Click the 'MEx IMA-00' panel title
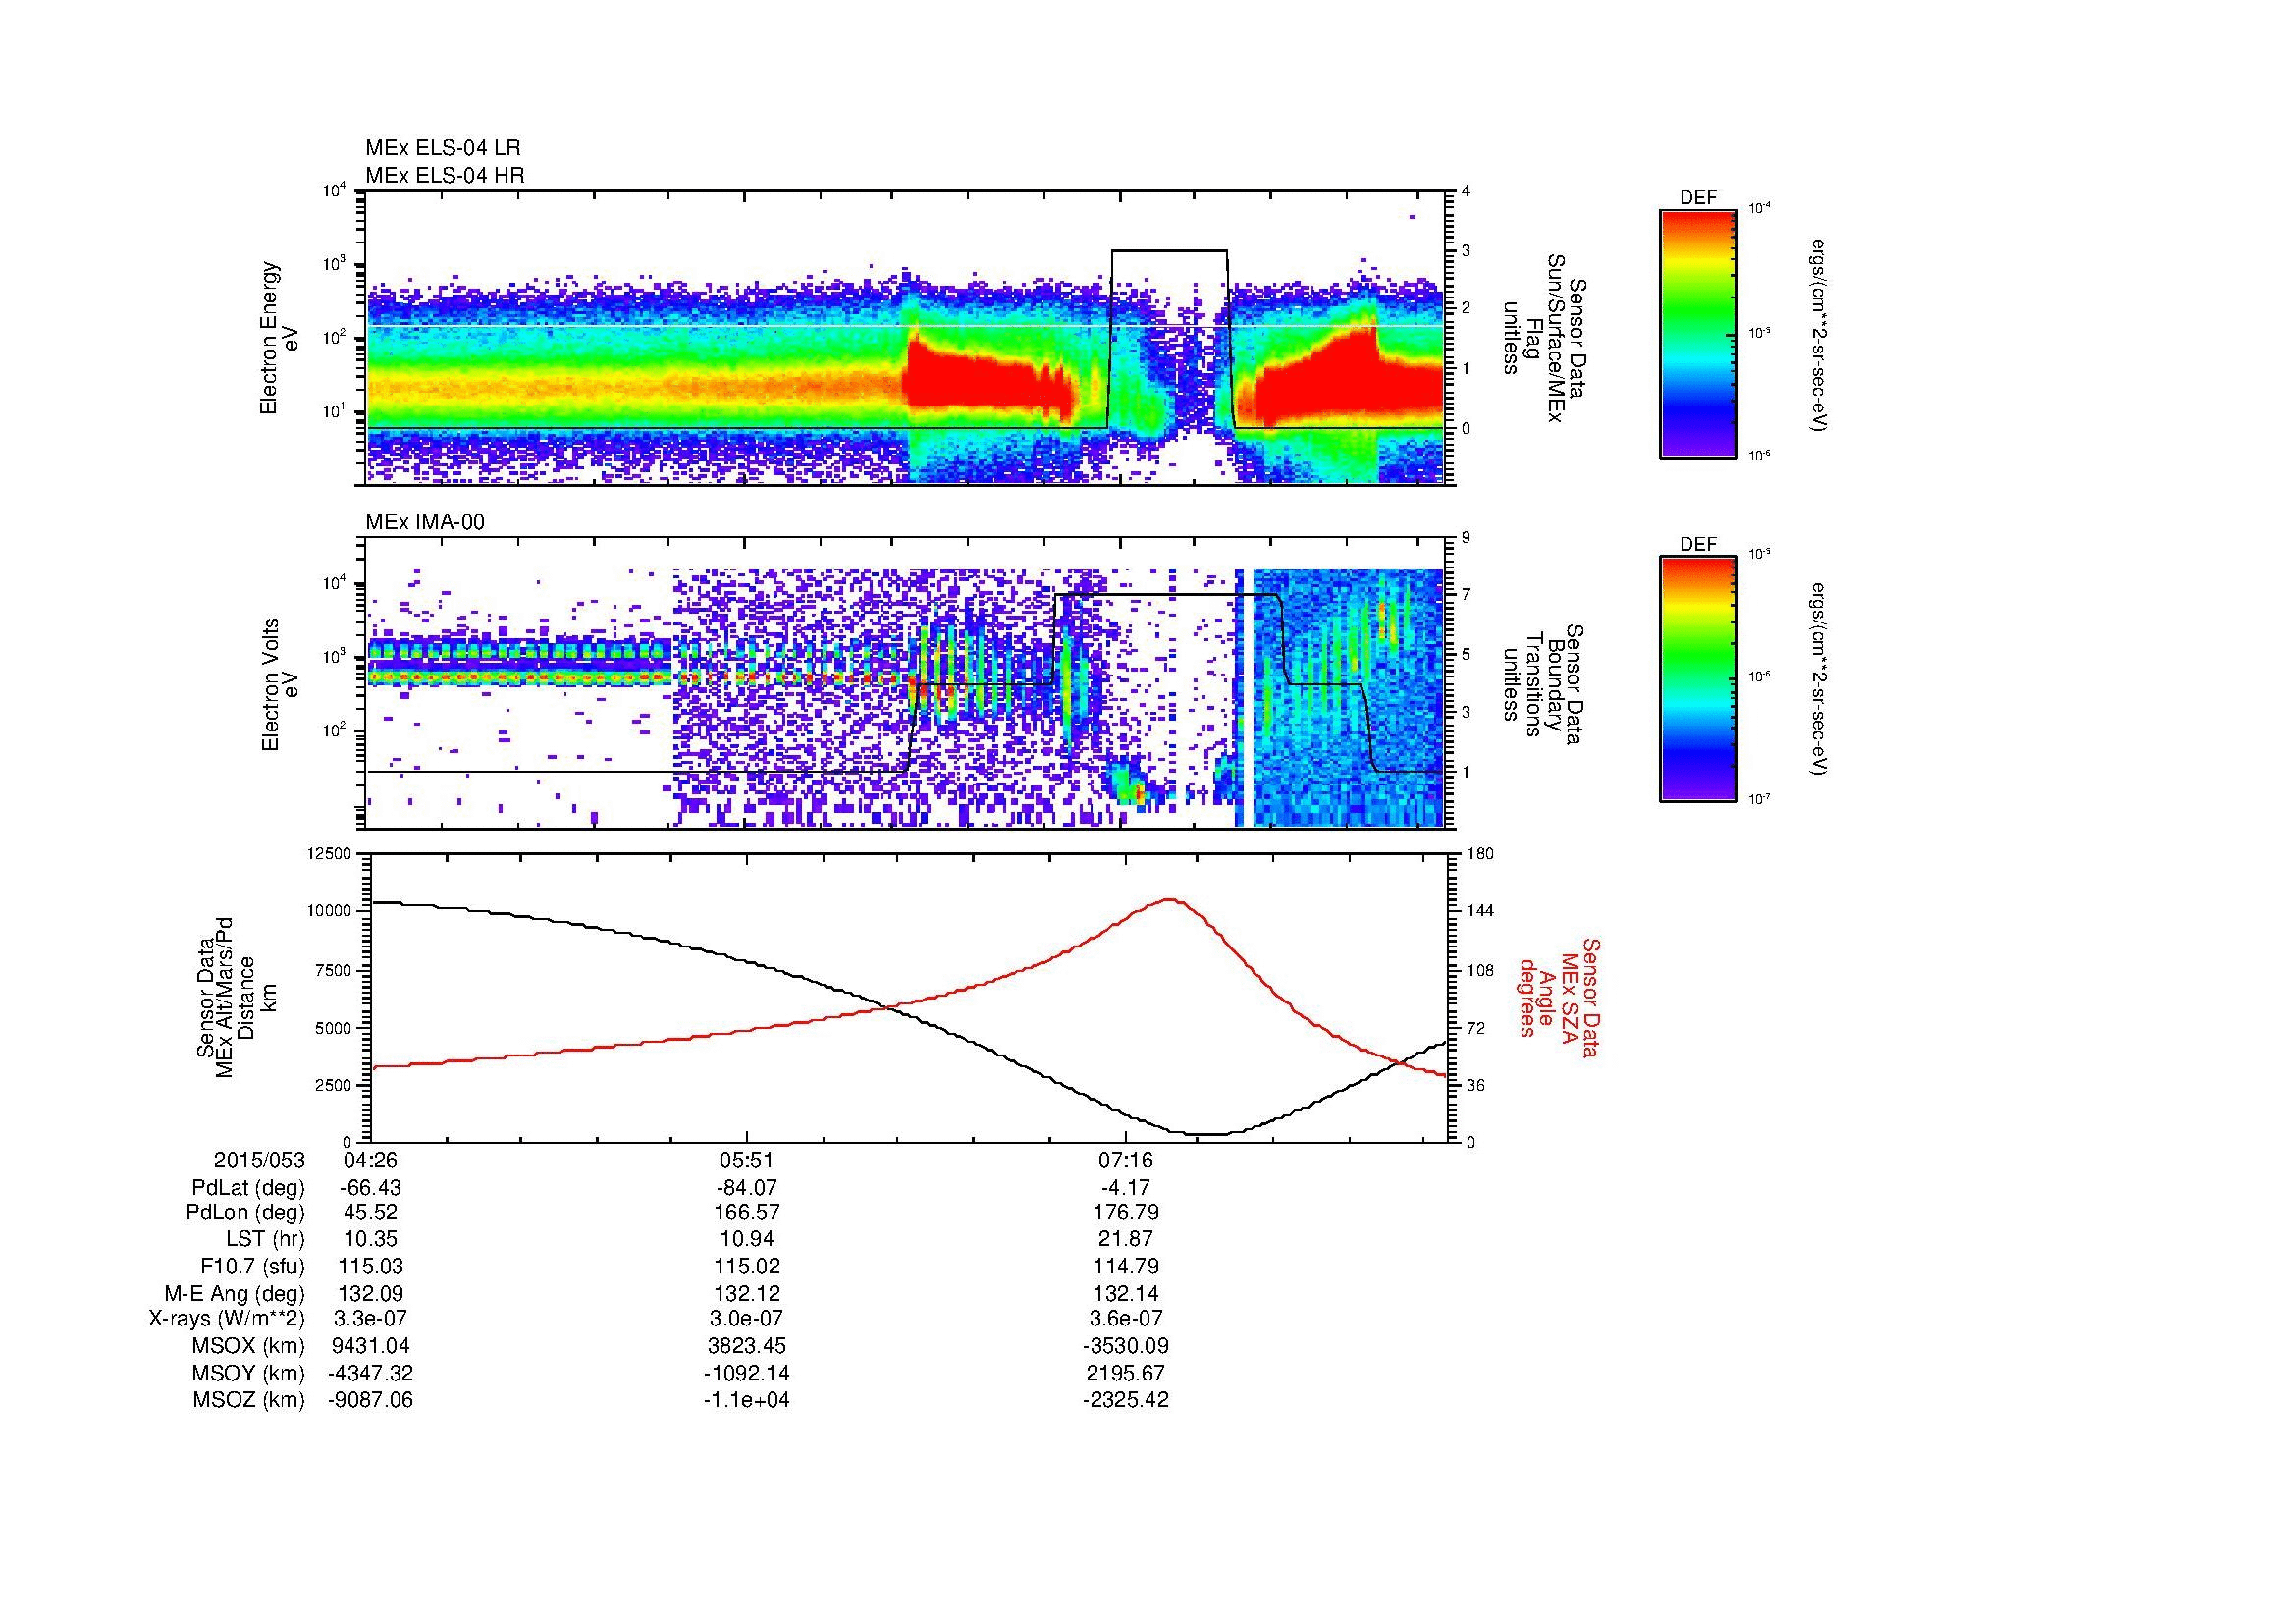 tap(425, 522)
